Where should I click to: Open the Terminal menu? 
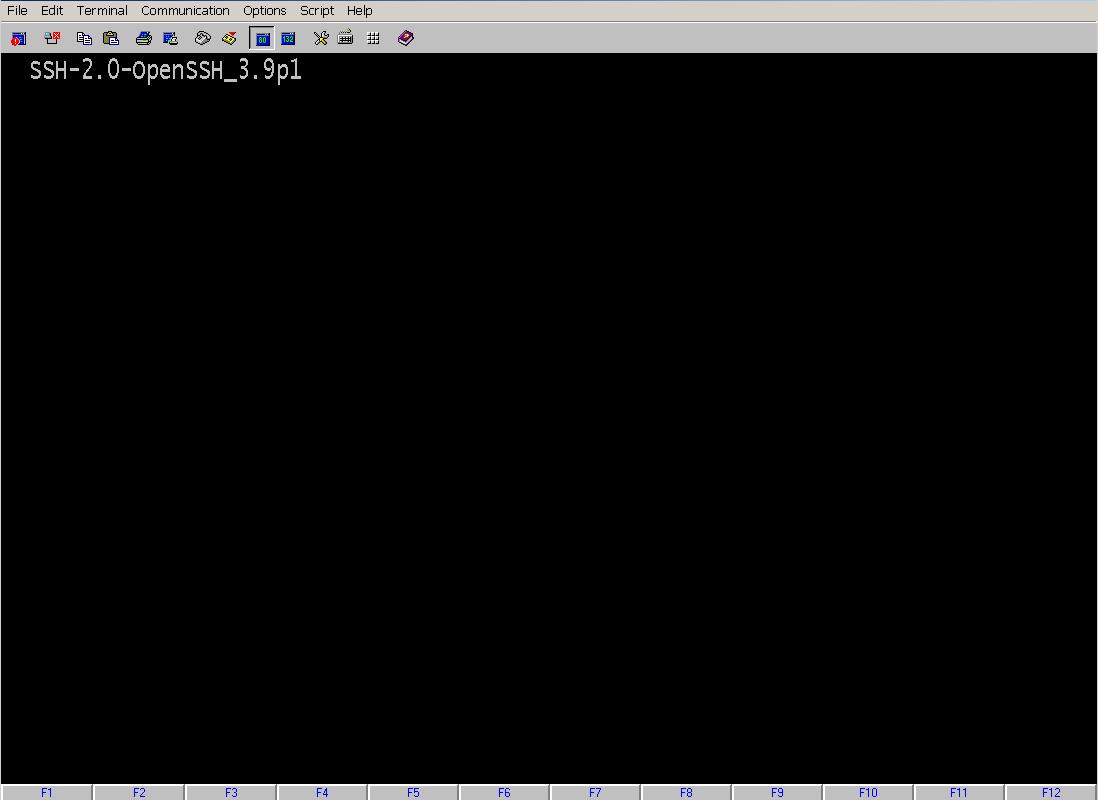102,11
